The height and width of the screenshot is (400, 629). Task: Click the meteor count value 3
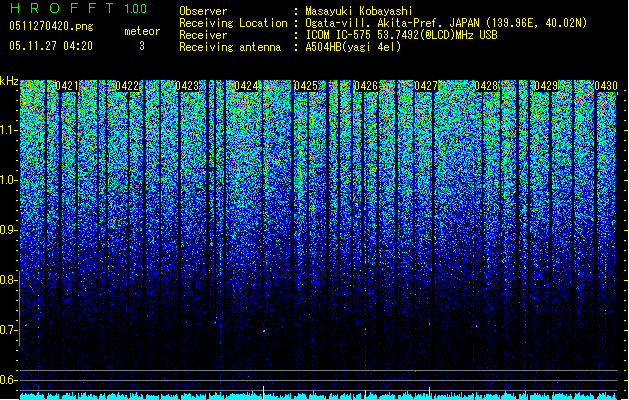coord(142,46)
